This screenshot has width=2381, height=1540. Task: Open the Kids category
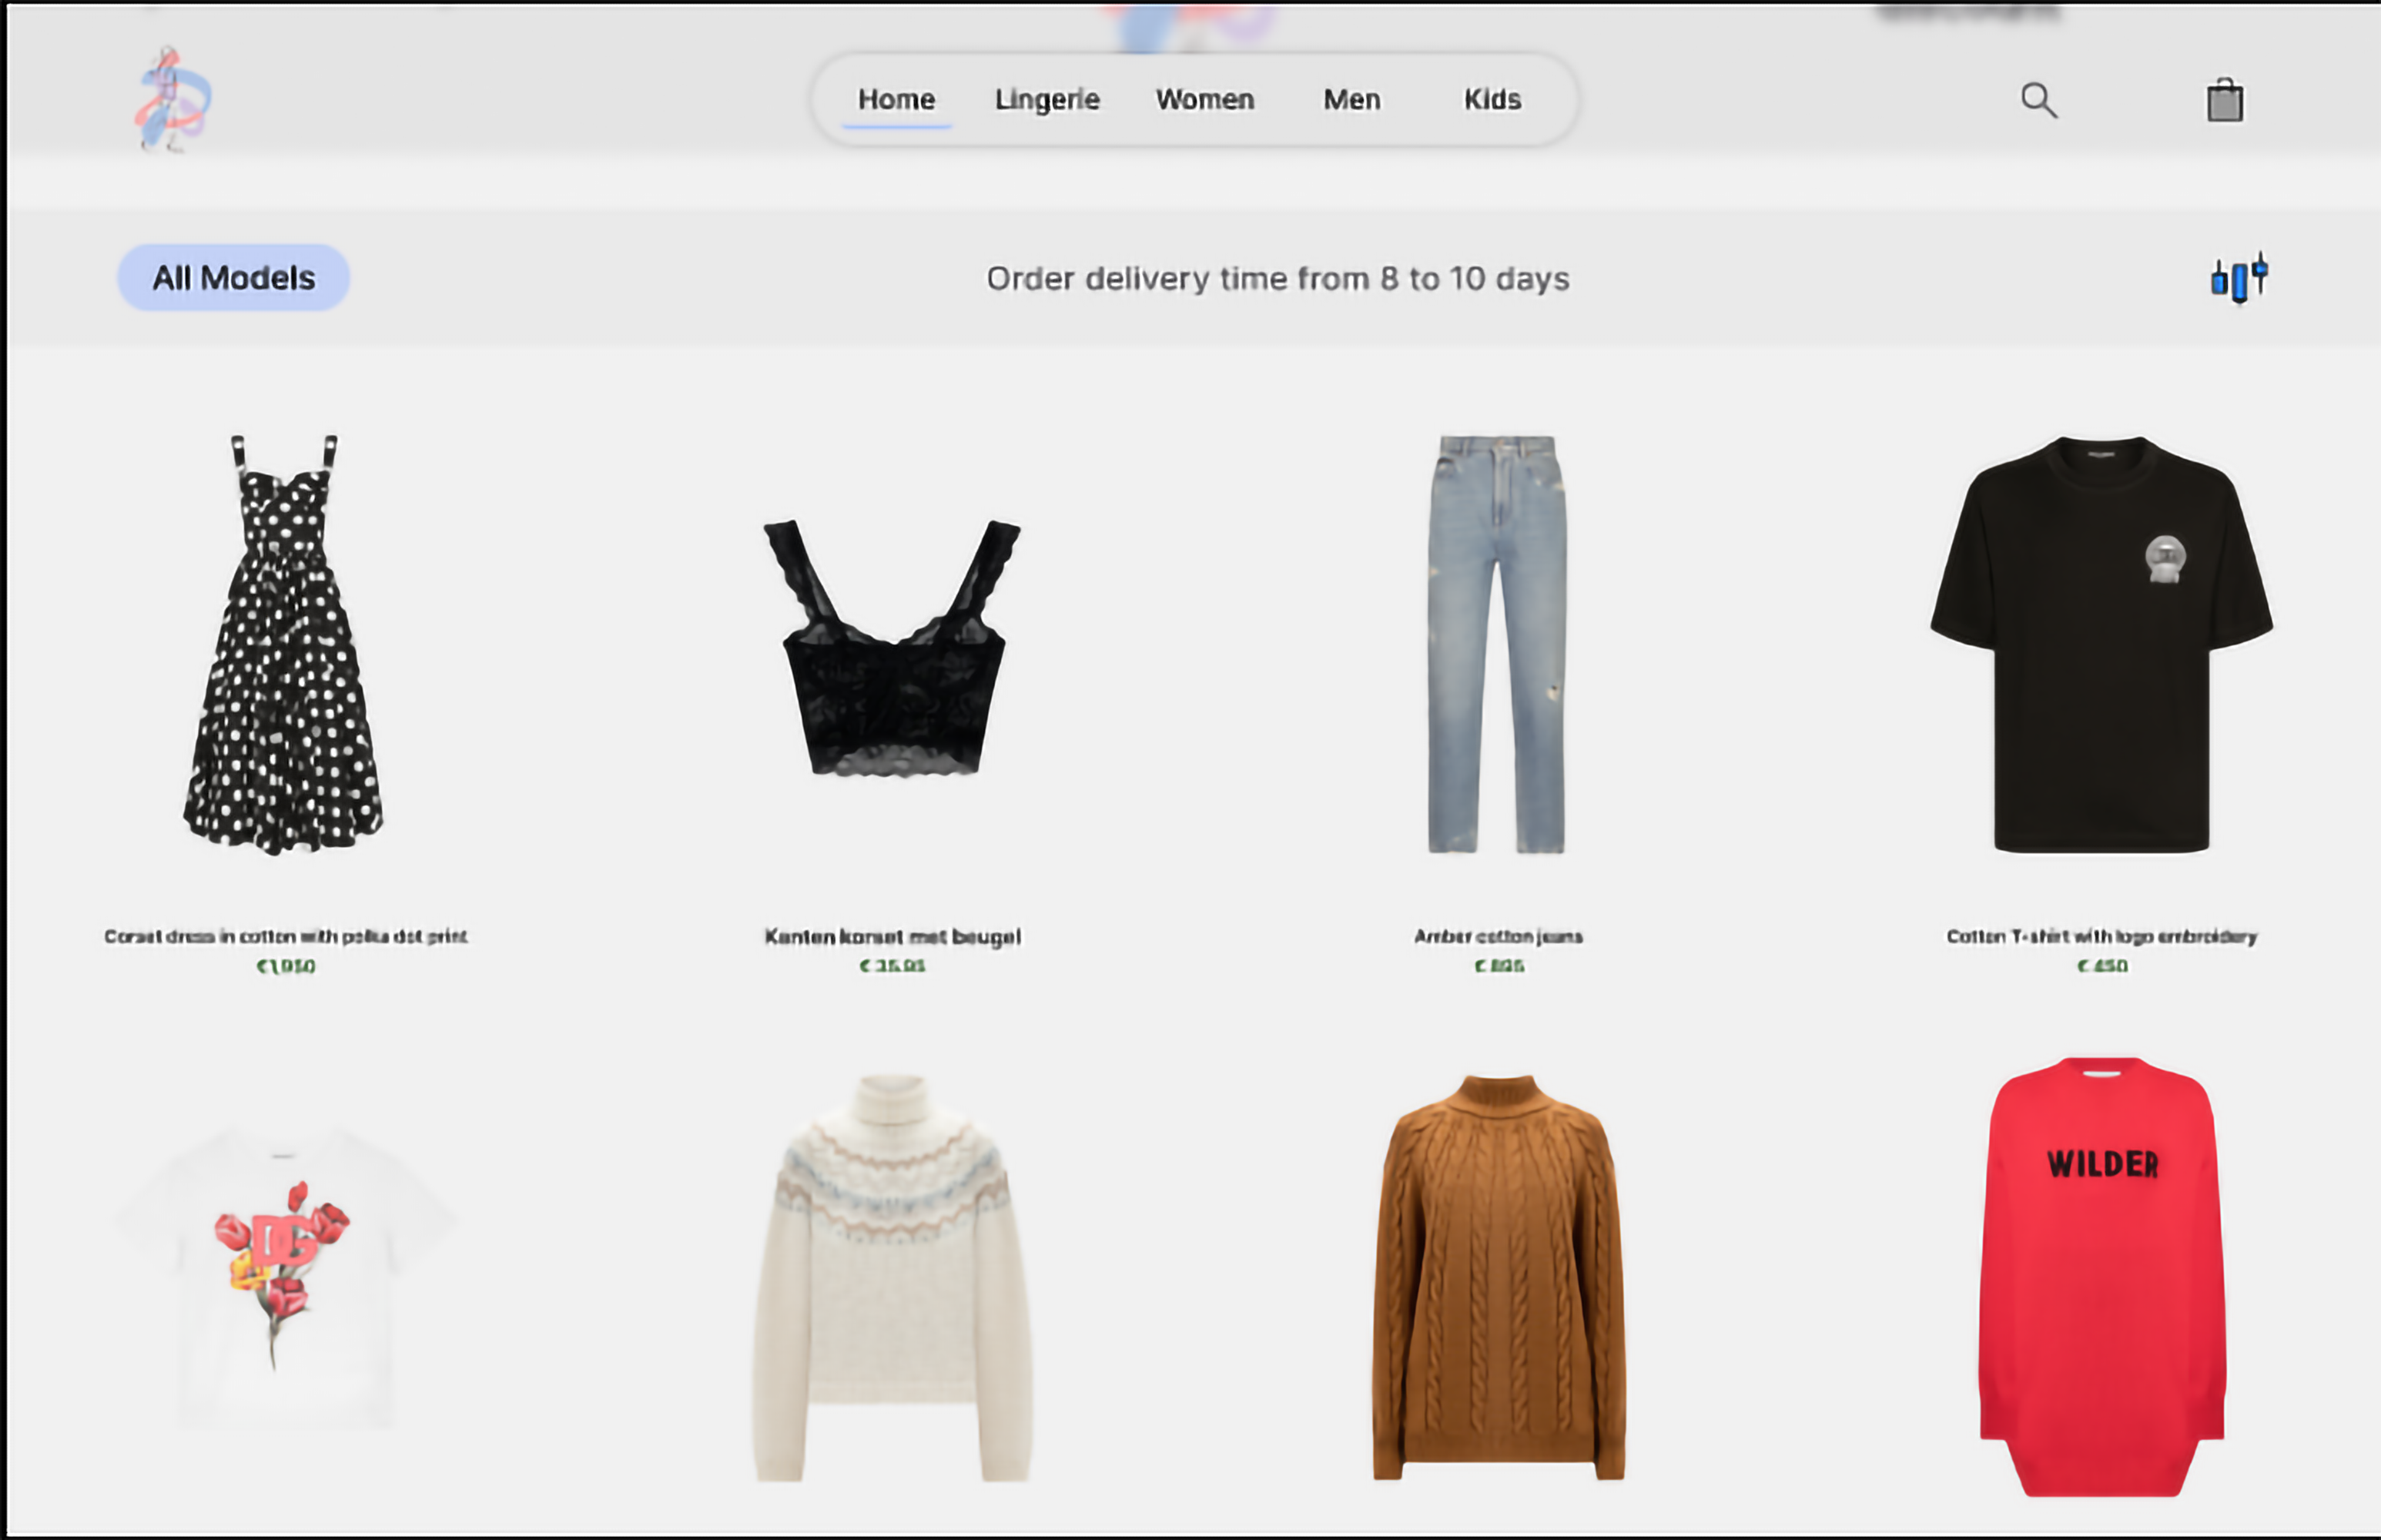click(x=1491, y=100)
